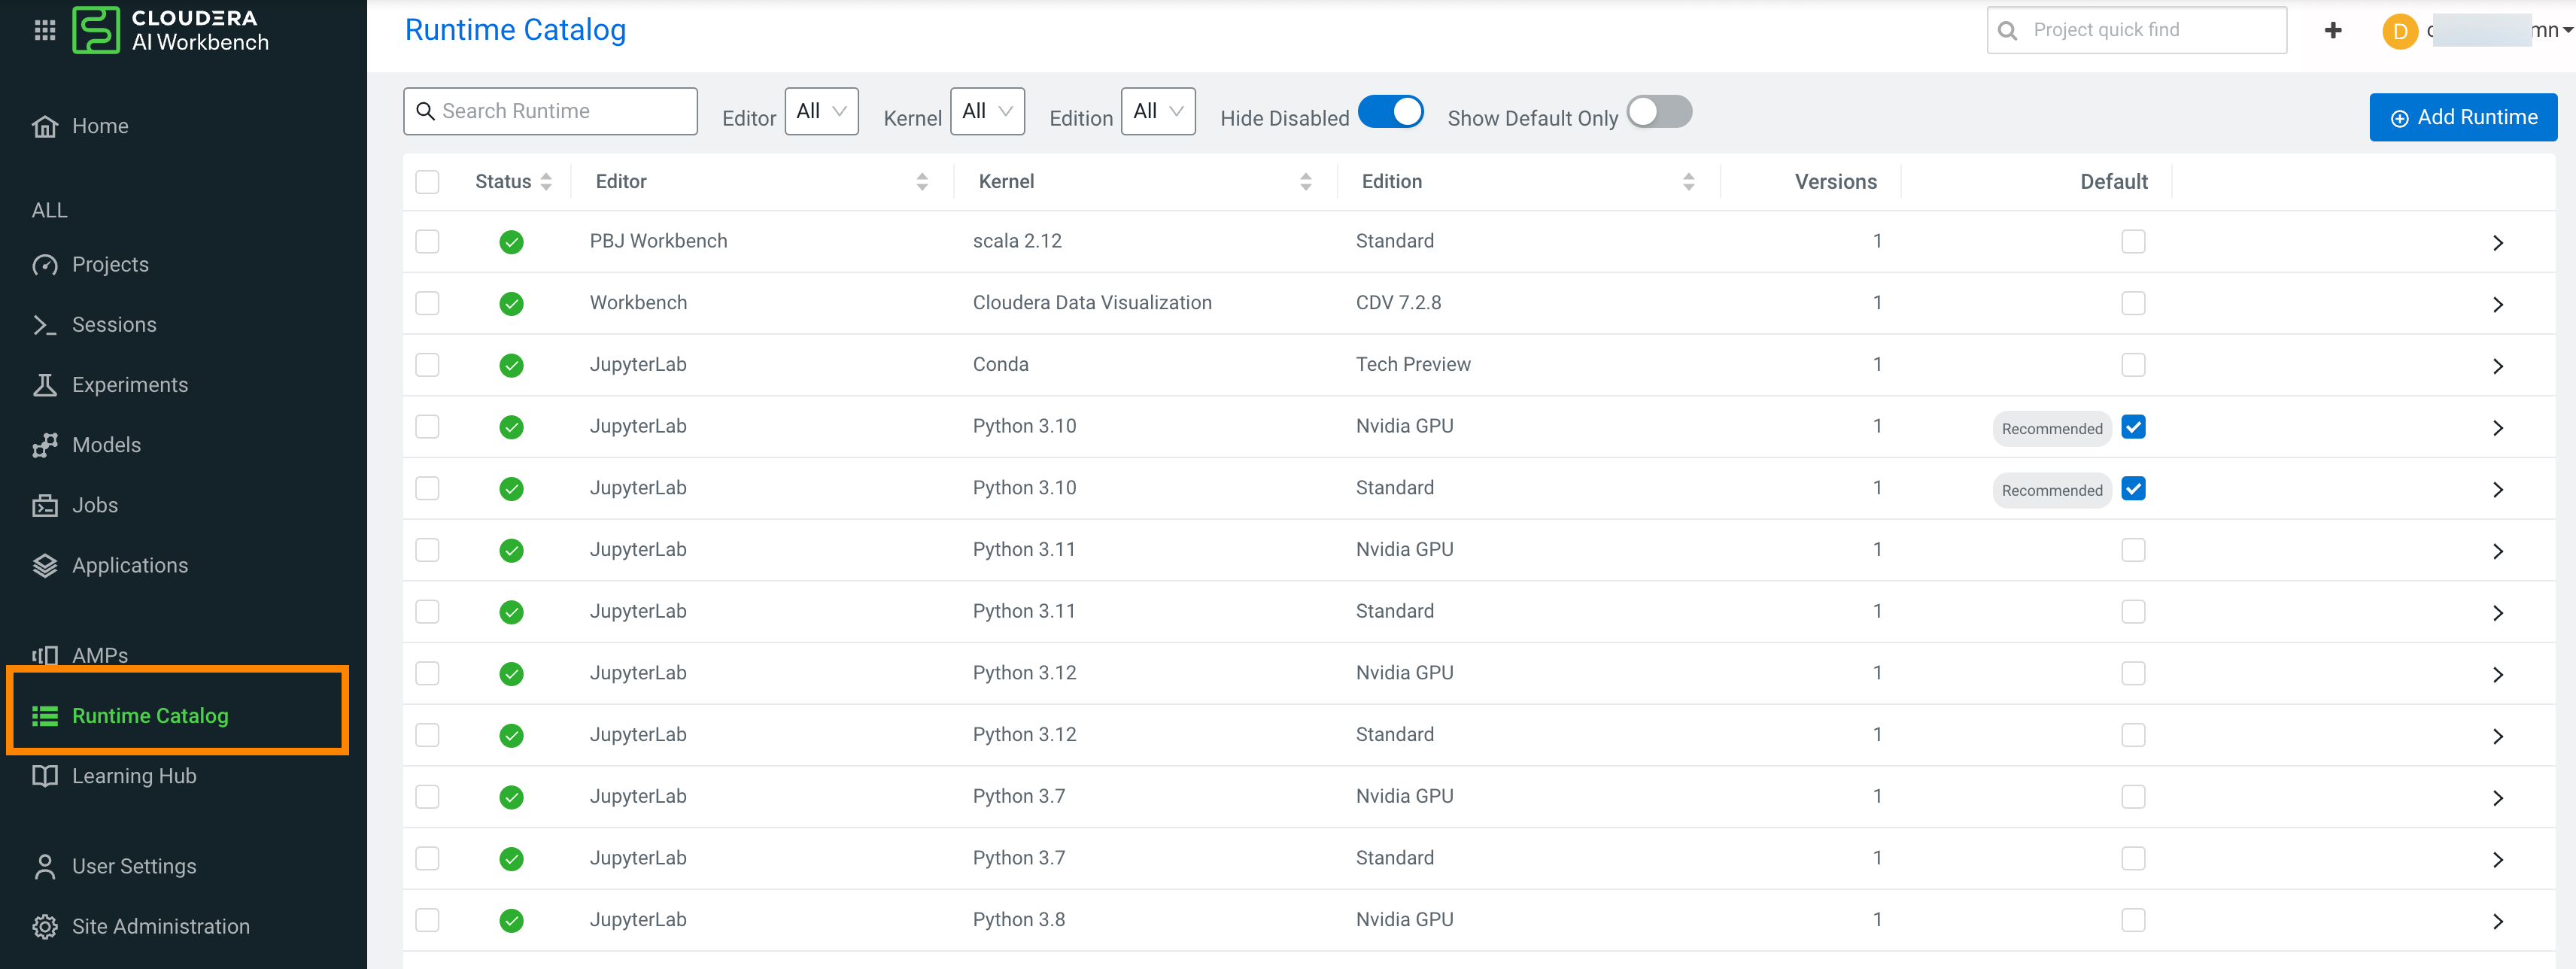Click the Status sort arrows in the table header

[x=546, y=182]
